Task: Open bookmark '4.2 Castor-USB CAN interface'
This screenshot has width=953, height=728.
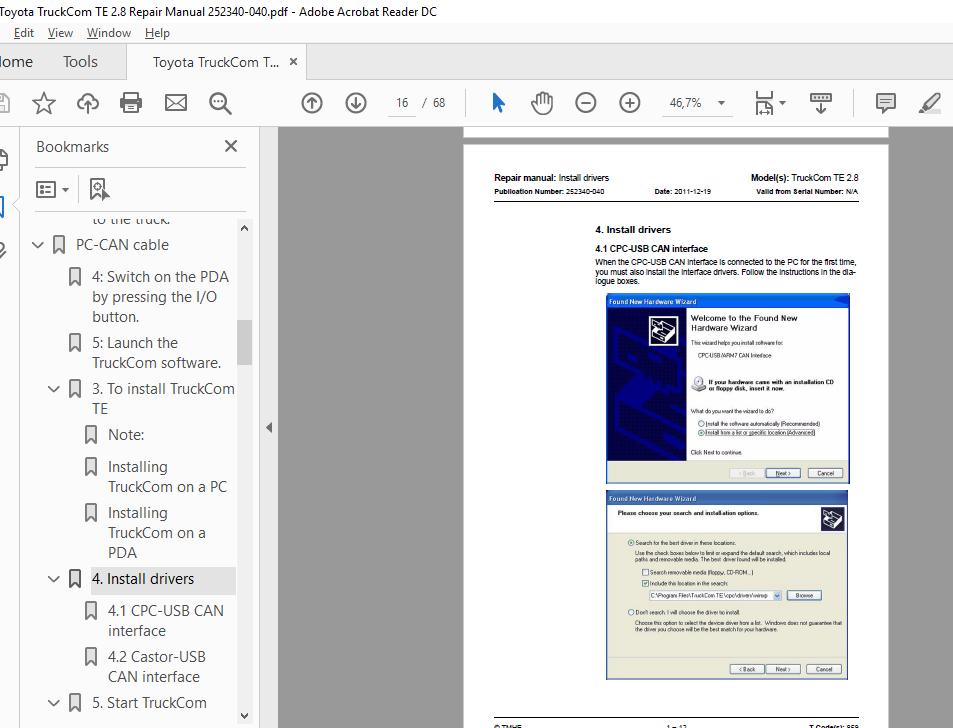Action: click(x=156, y=667)
